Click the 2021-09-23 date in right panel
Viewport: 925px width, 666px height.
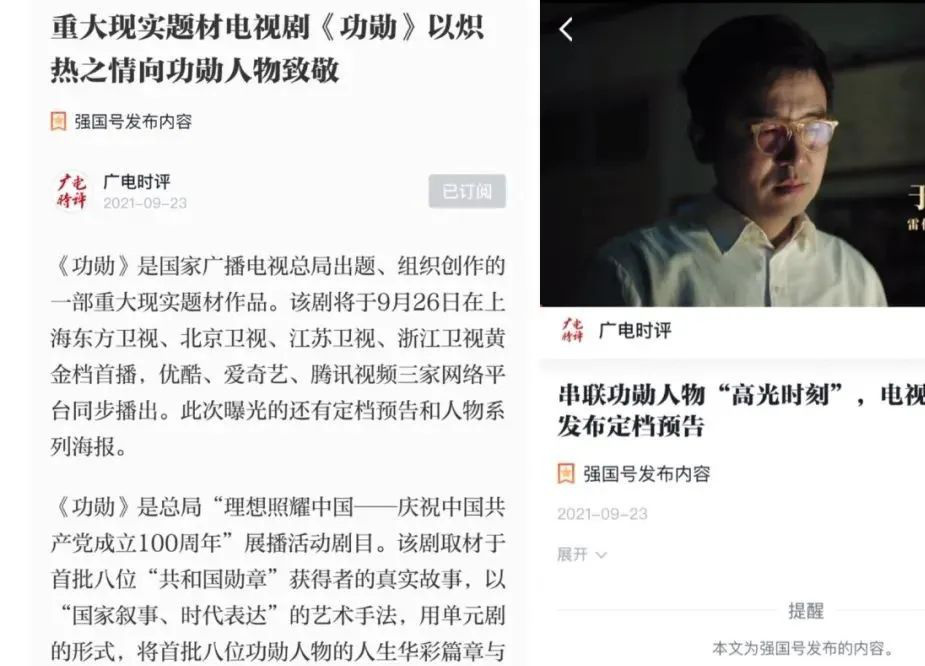pos(602,514)
